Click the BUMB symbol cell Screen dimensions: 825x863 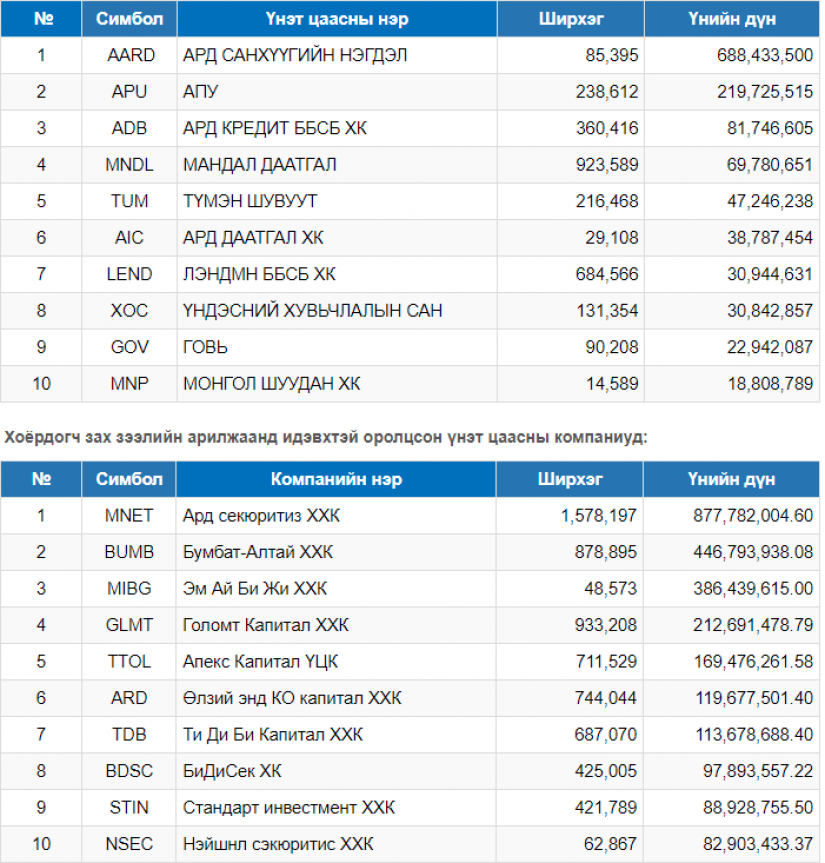[129, 551]
